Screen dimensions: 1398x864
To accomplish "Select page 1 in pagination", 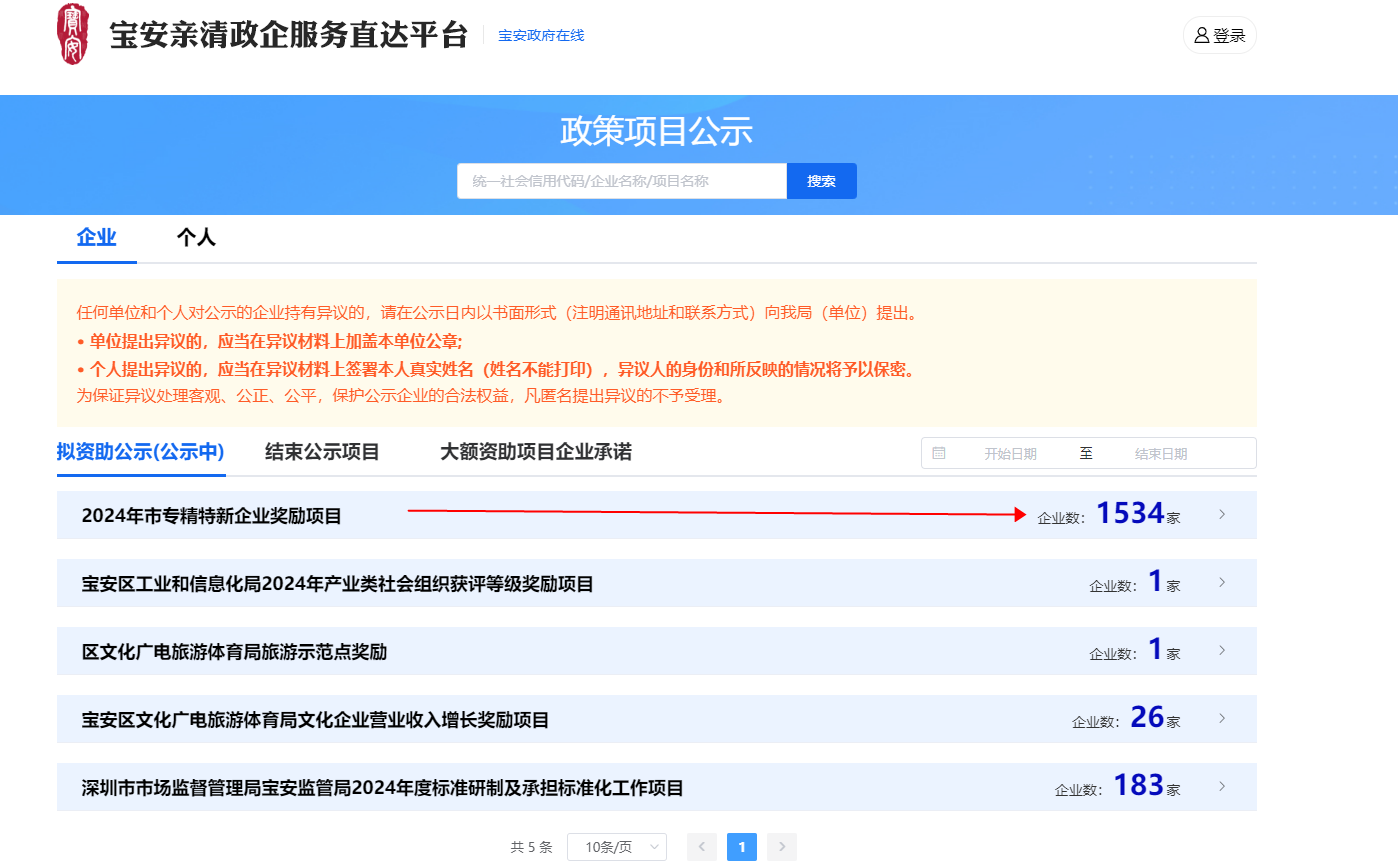I will pyautogui.click(x=742, y=847).
